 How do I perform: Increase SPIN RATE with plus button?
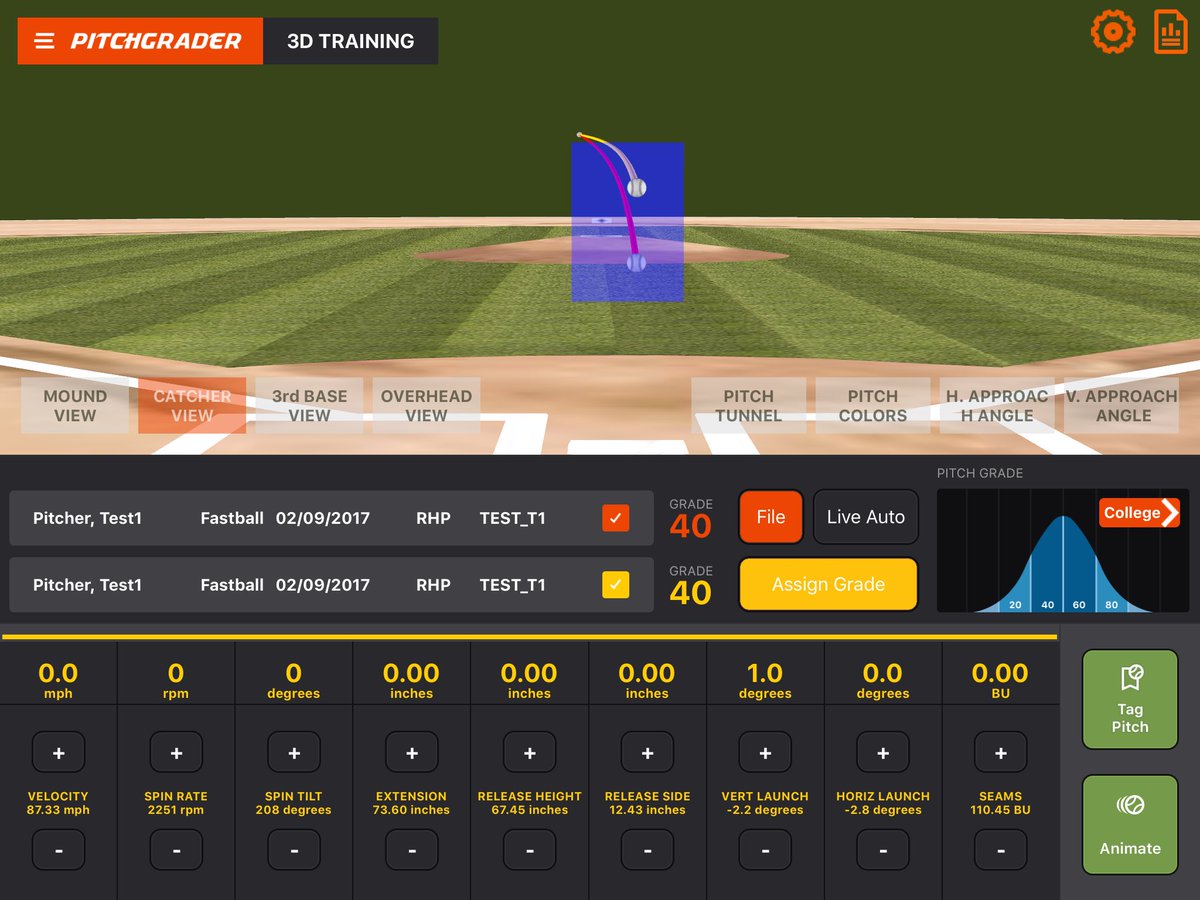pos(176,753)
